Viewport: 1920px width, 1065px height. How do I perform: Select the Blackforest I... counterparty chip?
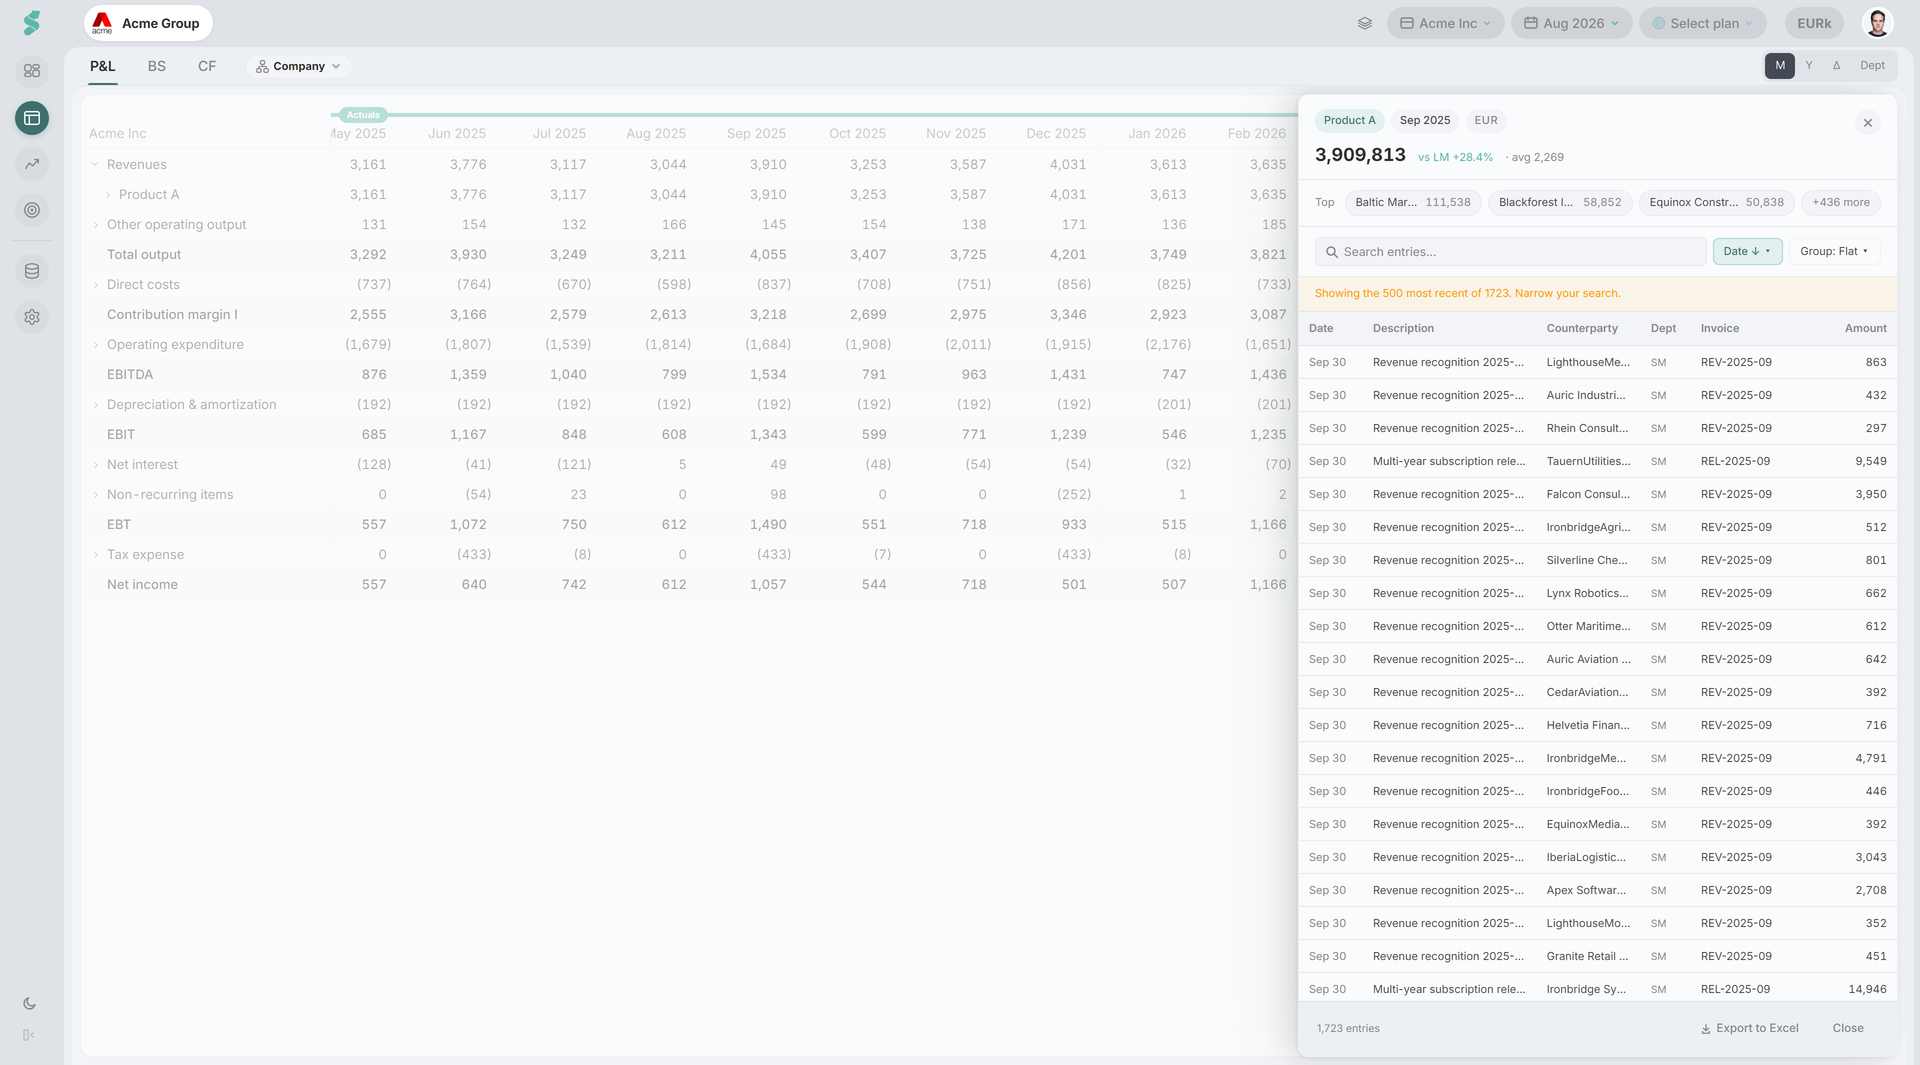[1559, 203]
